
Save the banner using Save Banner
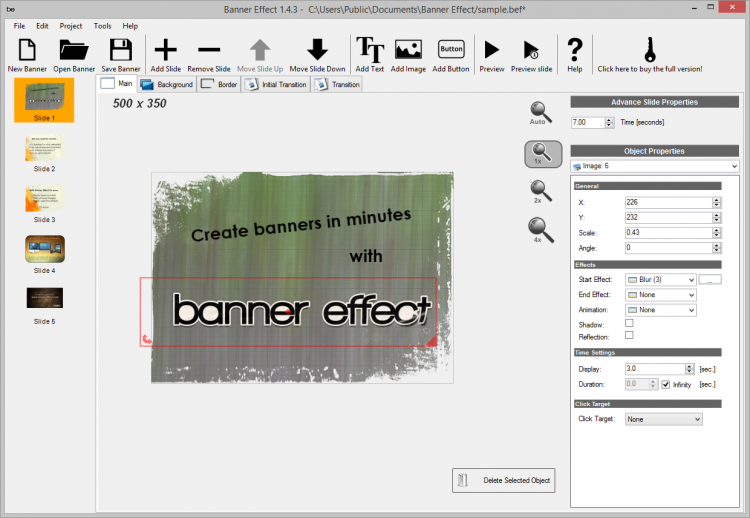tap(121, 50)
